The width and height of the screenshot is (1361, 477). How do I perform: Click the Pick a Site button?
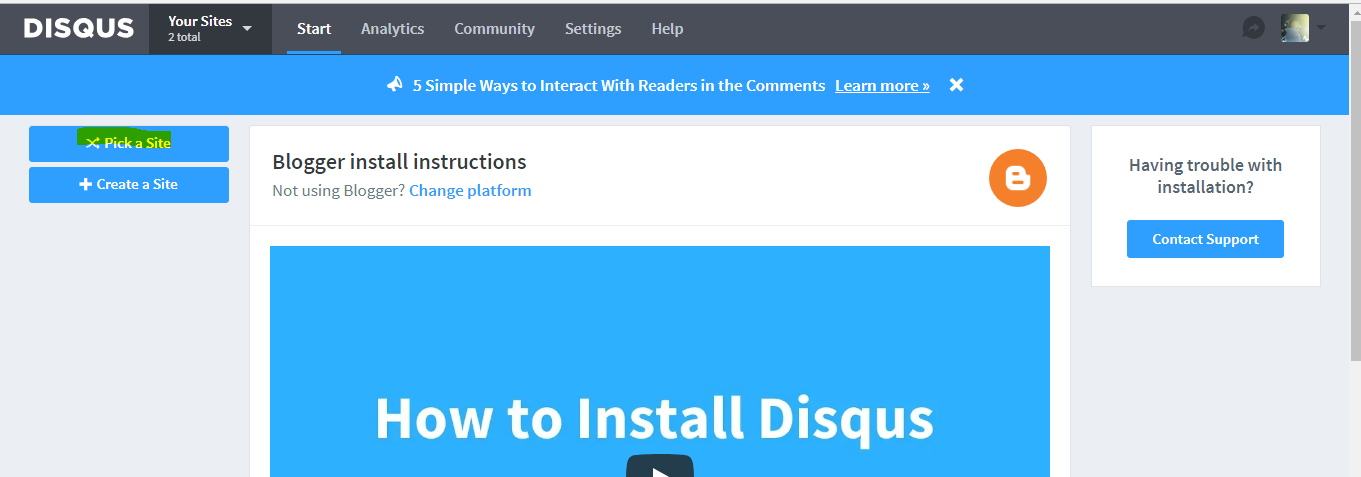[129, 143]
